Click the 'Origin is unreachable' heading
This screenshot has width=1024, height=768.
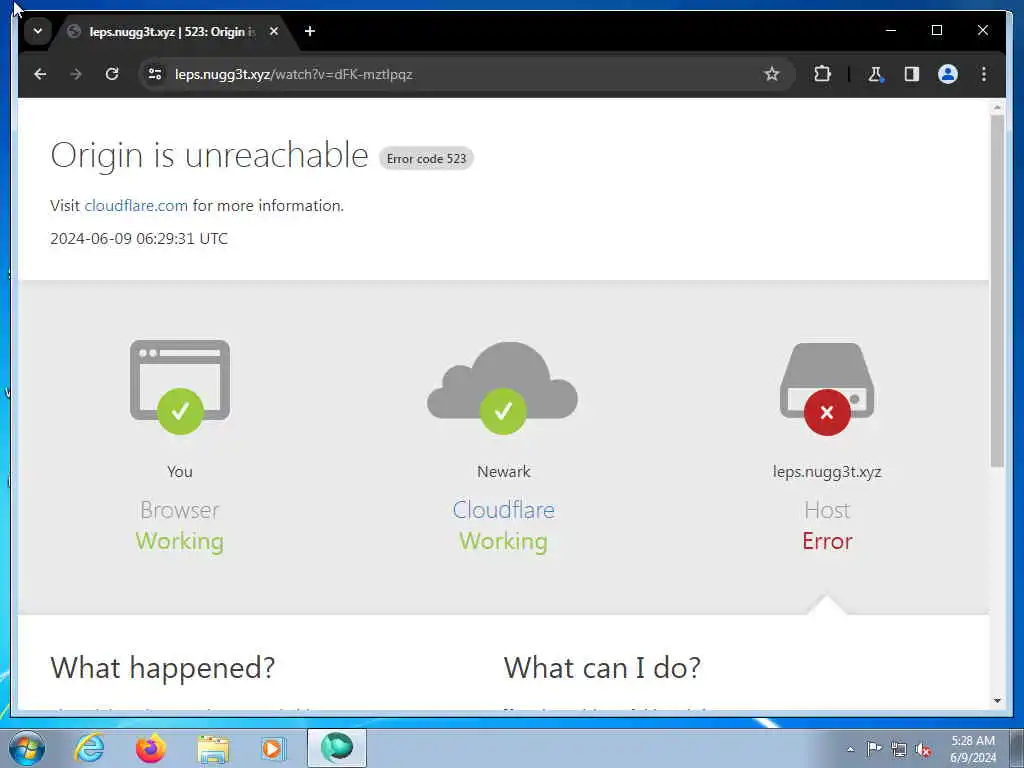209,155
